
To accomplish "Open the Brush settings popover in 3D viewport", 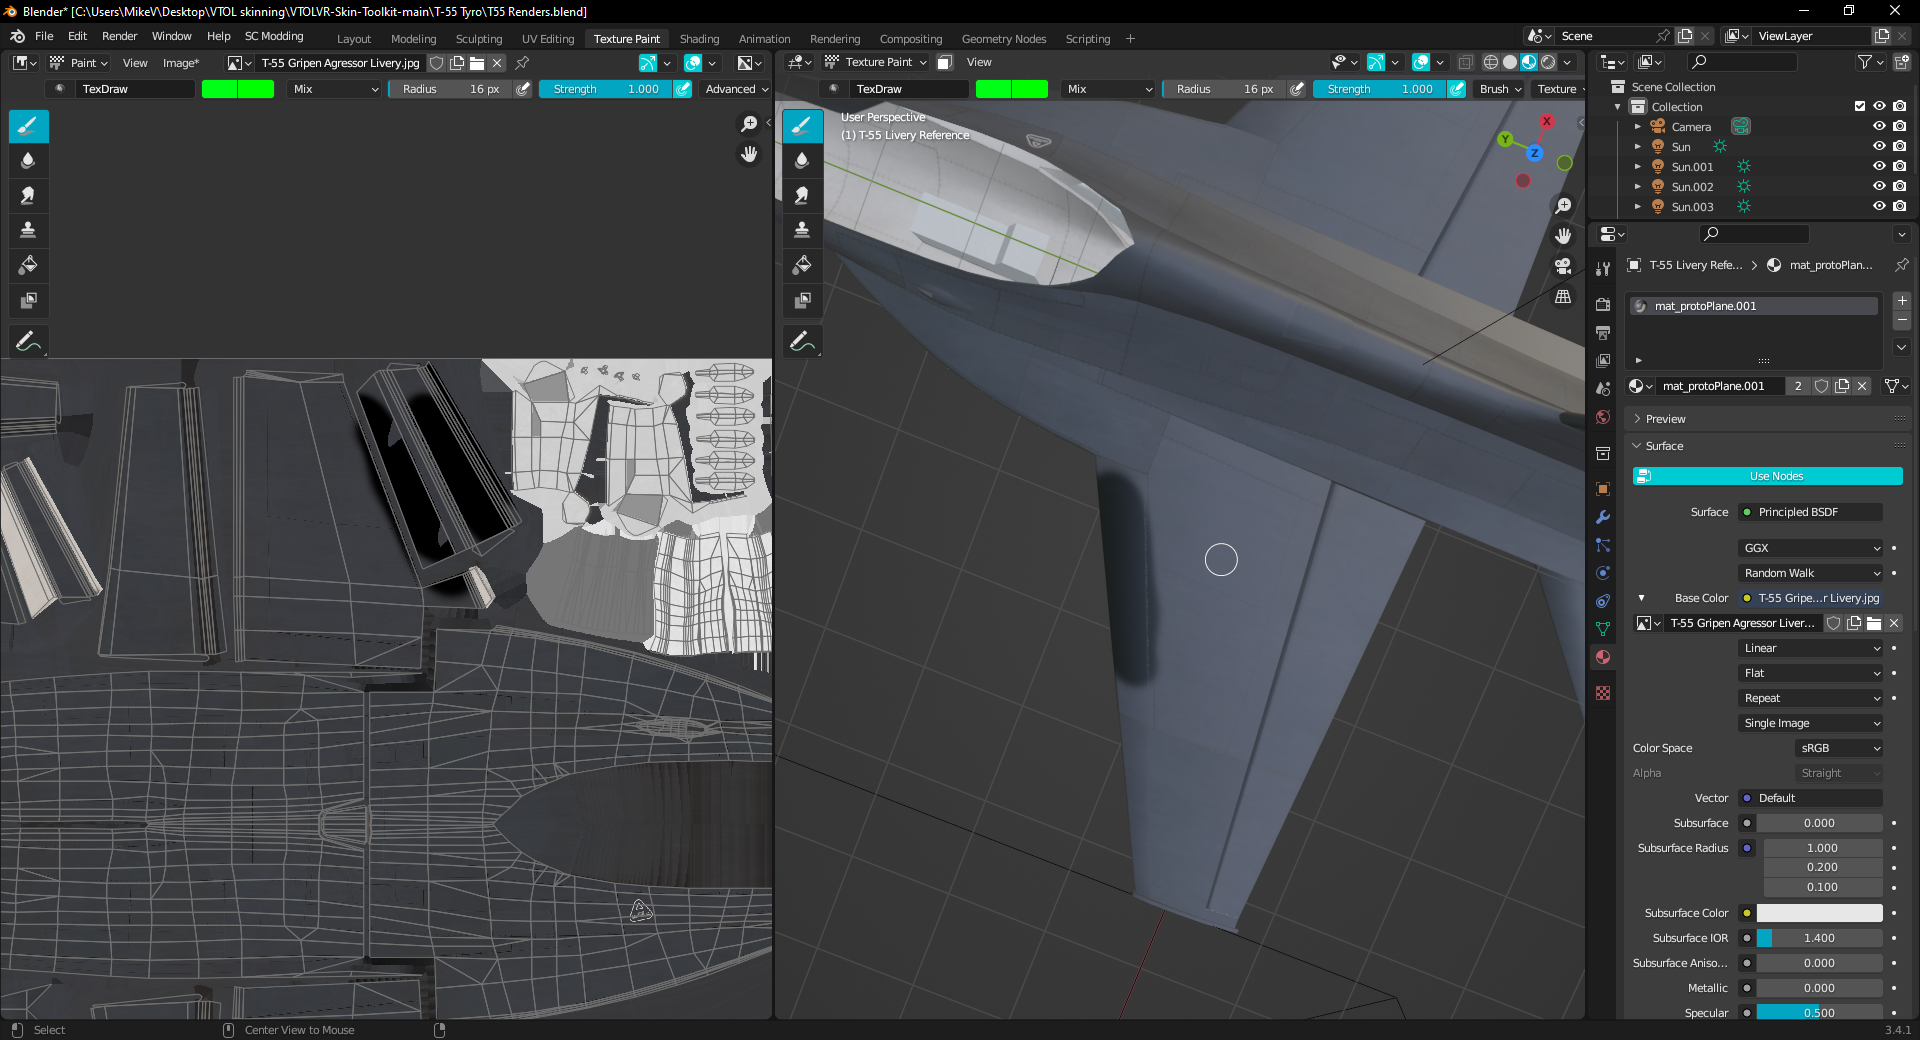I will (x=1500, y=89).
